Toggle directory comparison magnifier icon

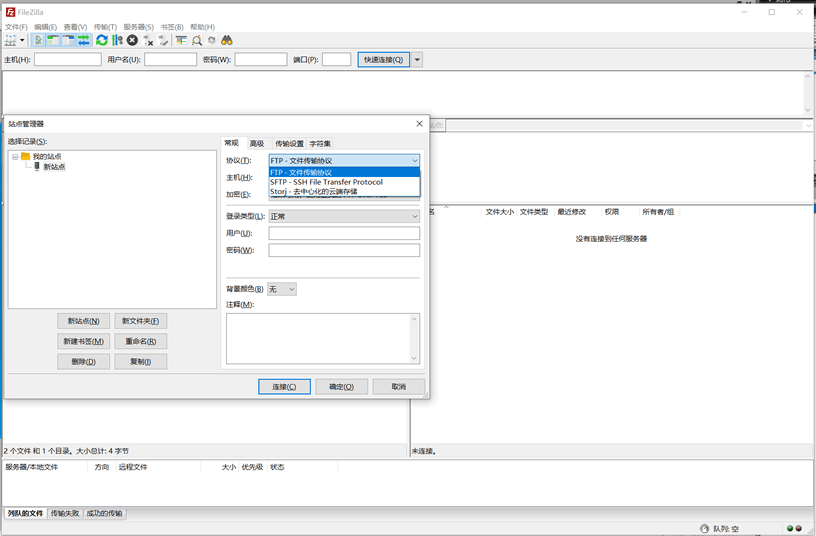(x=197, y=40)
